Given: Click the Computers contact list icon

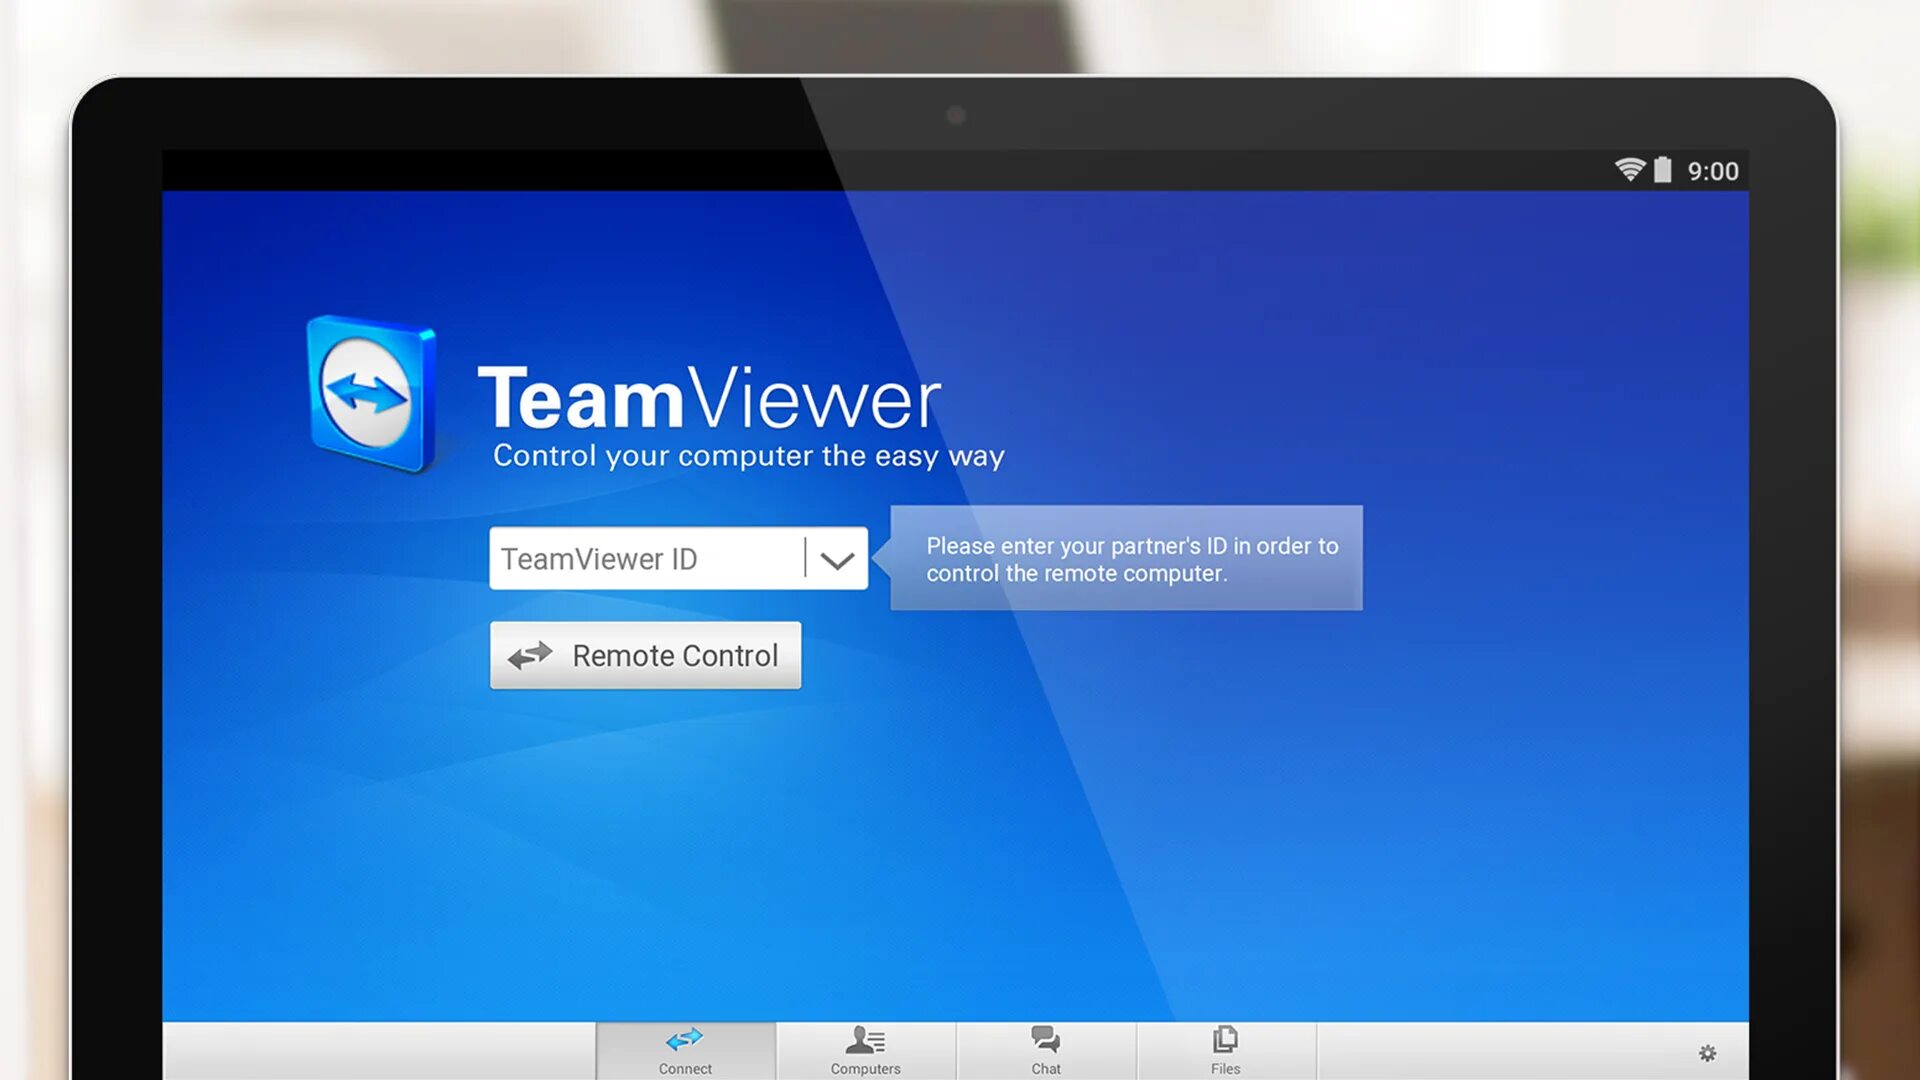Looking at the screenshot, I should click(x=865, y=1041).
